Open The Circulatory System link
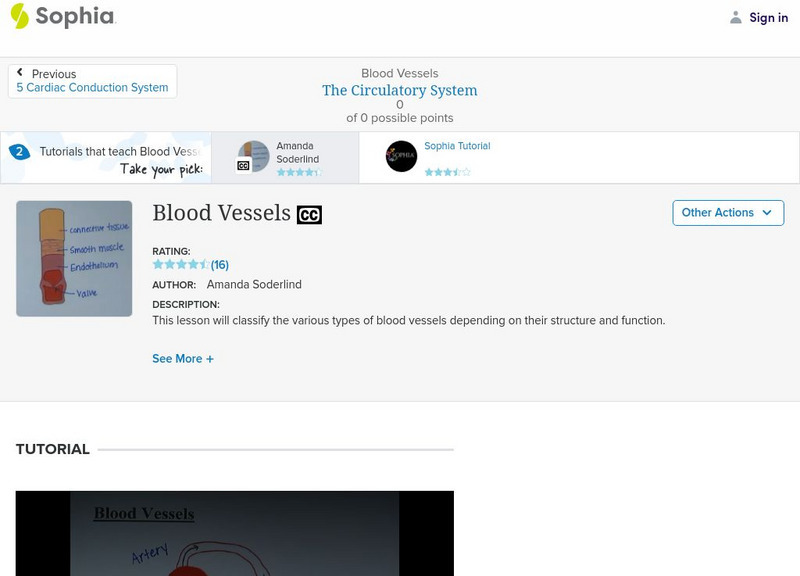 tap(399, 90)
